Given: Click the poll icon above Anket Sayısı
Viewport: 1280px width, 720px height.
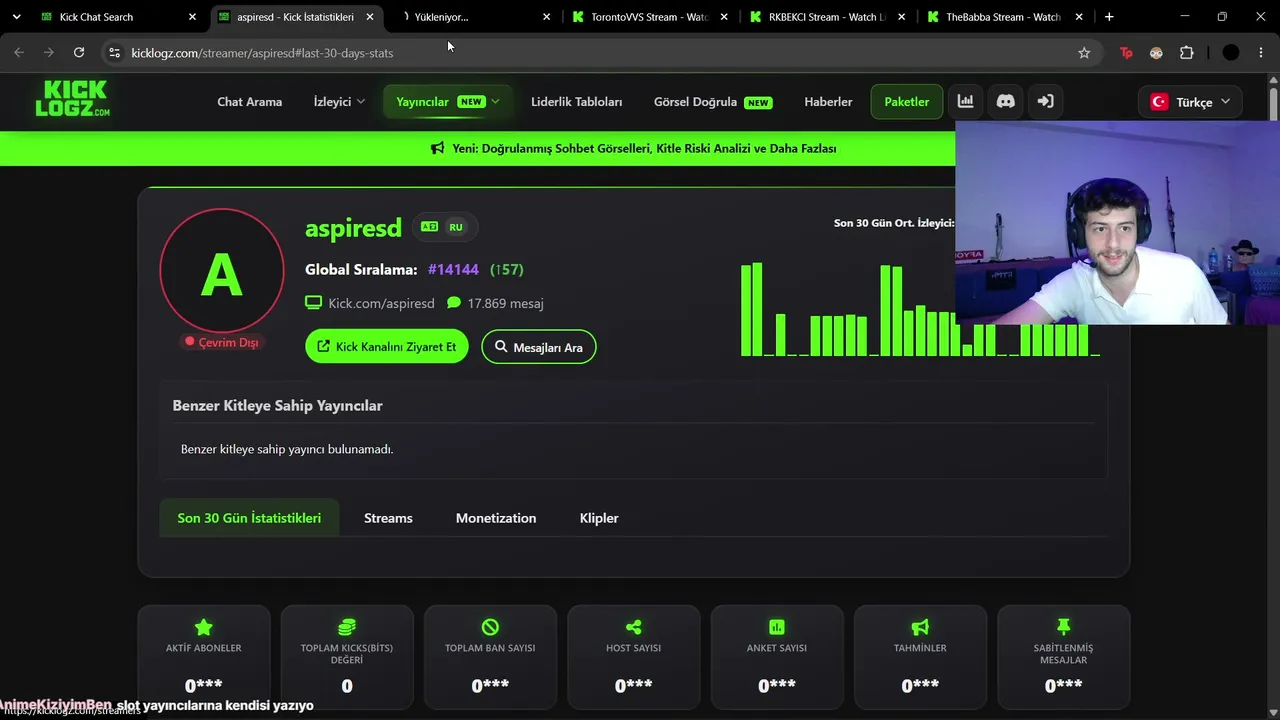Looking at the screenshot, I should (777, 627).
